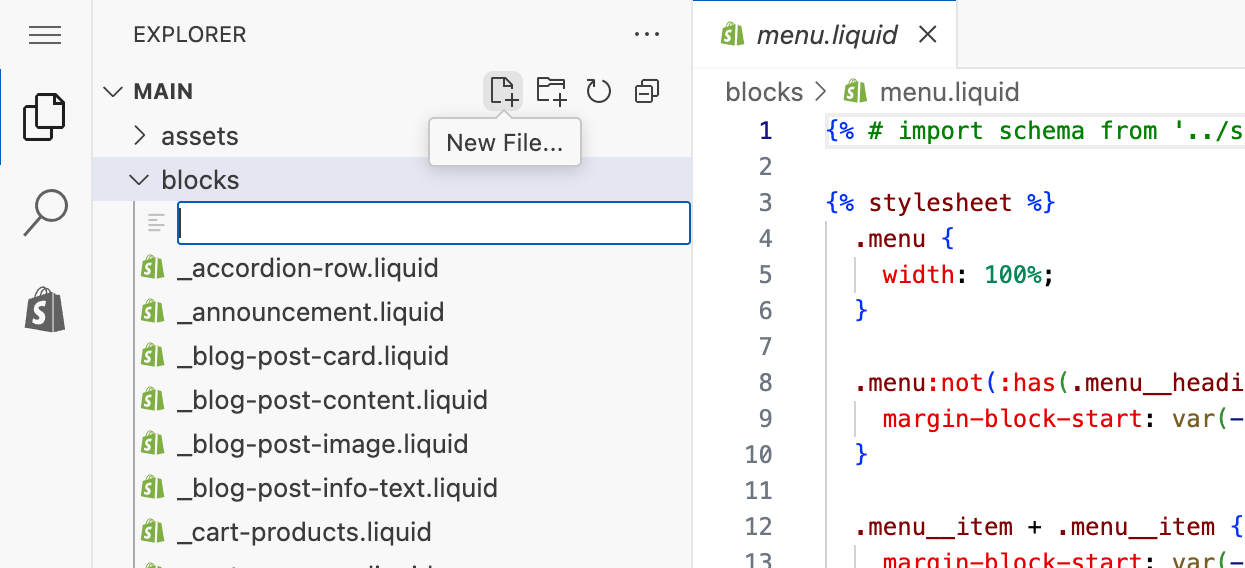Click the blocks breadcrumb segment
Viewport: 1245px width, 568px height.
click(x=764, y=92)
